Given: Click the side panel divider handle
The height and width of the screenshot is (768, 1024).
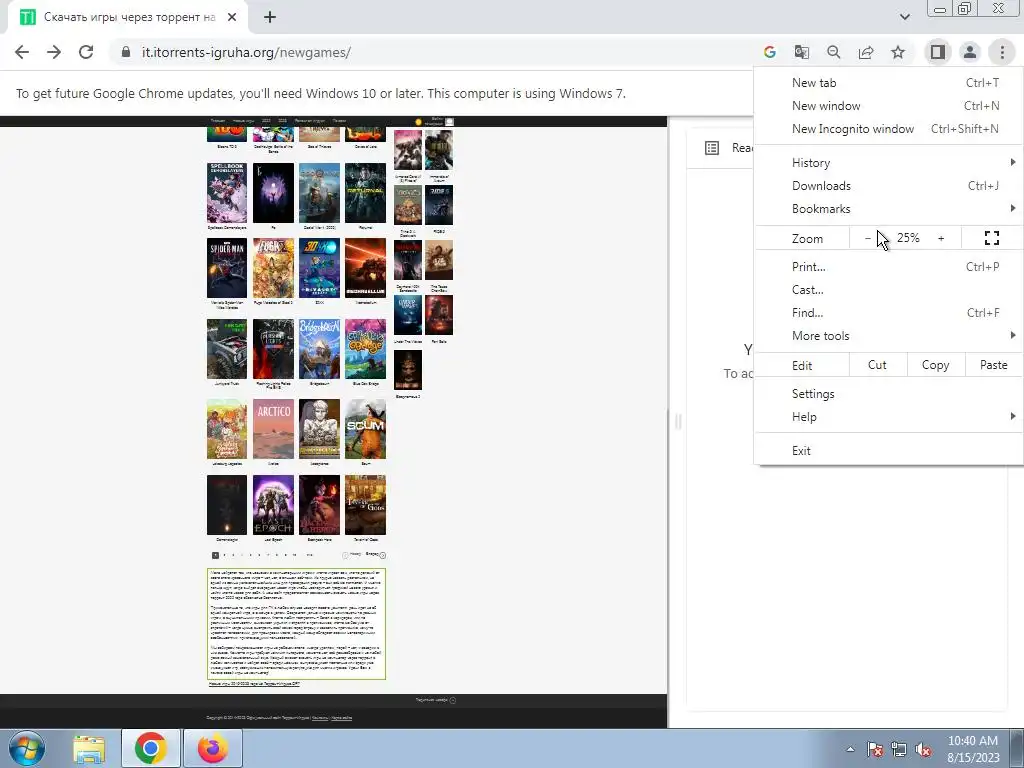Looking at the screenshot, I should point(677,422).
